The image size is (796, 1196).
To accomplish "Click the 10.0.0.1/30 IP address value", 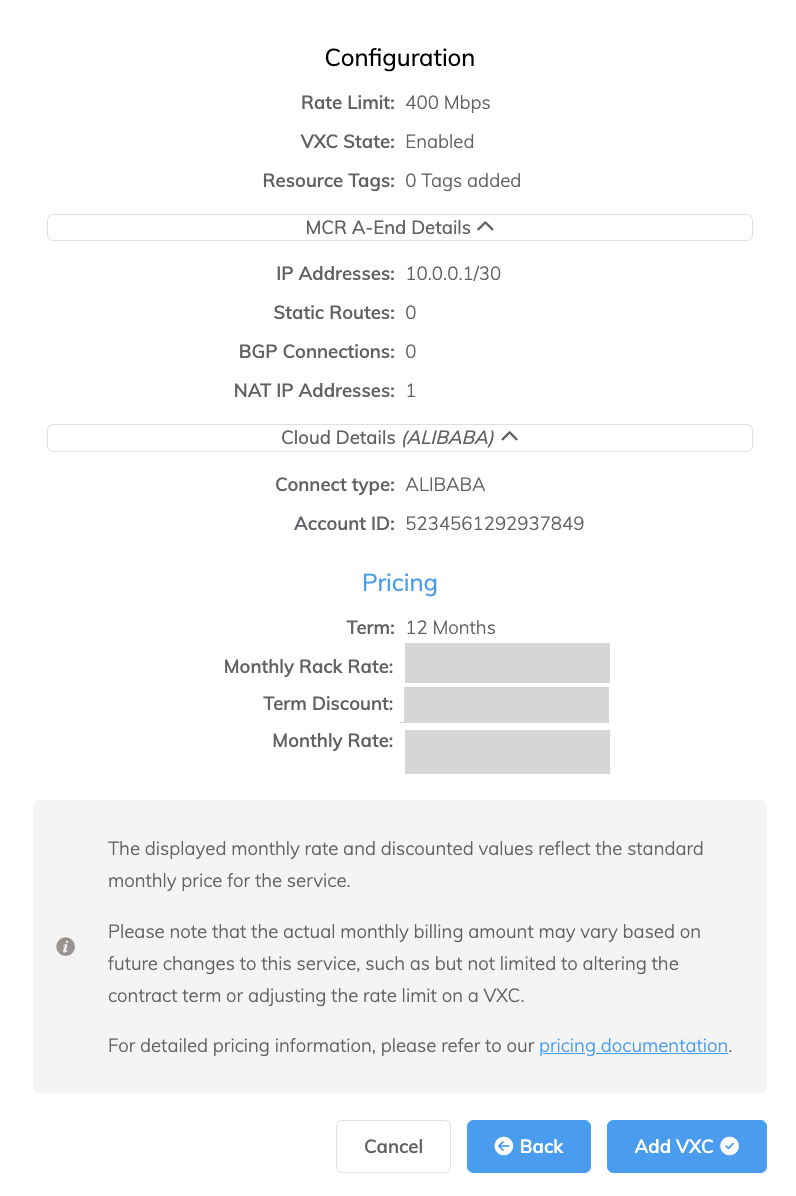I will point(453,273).
